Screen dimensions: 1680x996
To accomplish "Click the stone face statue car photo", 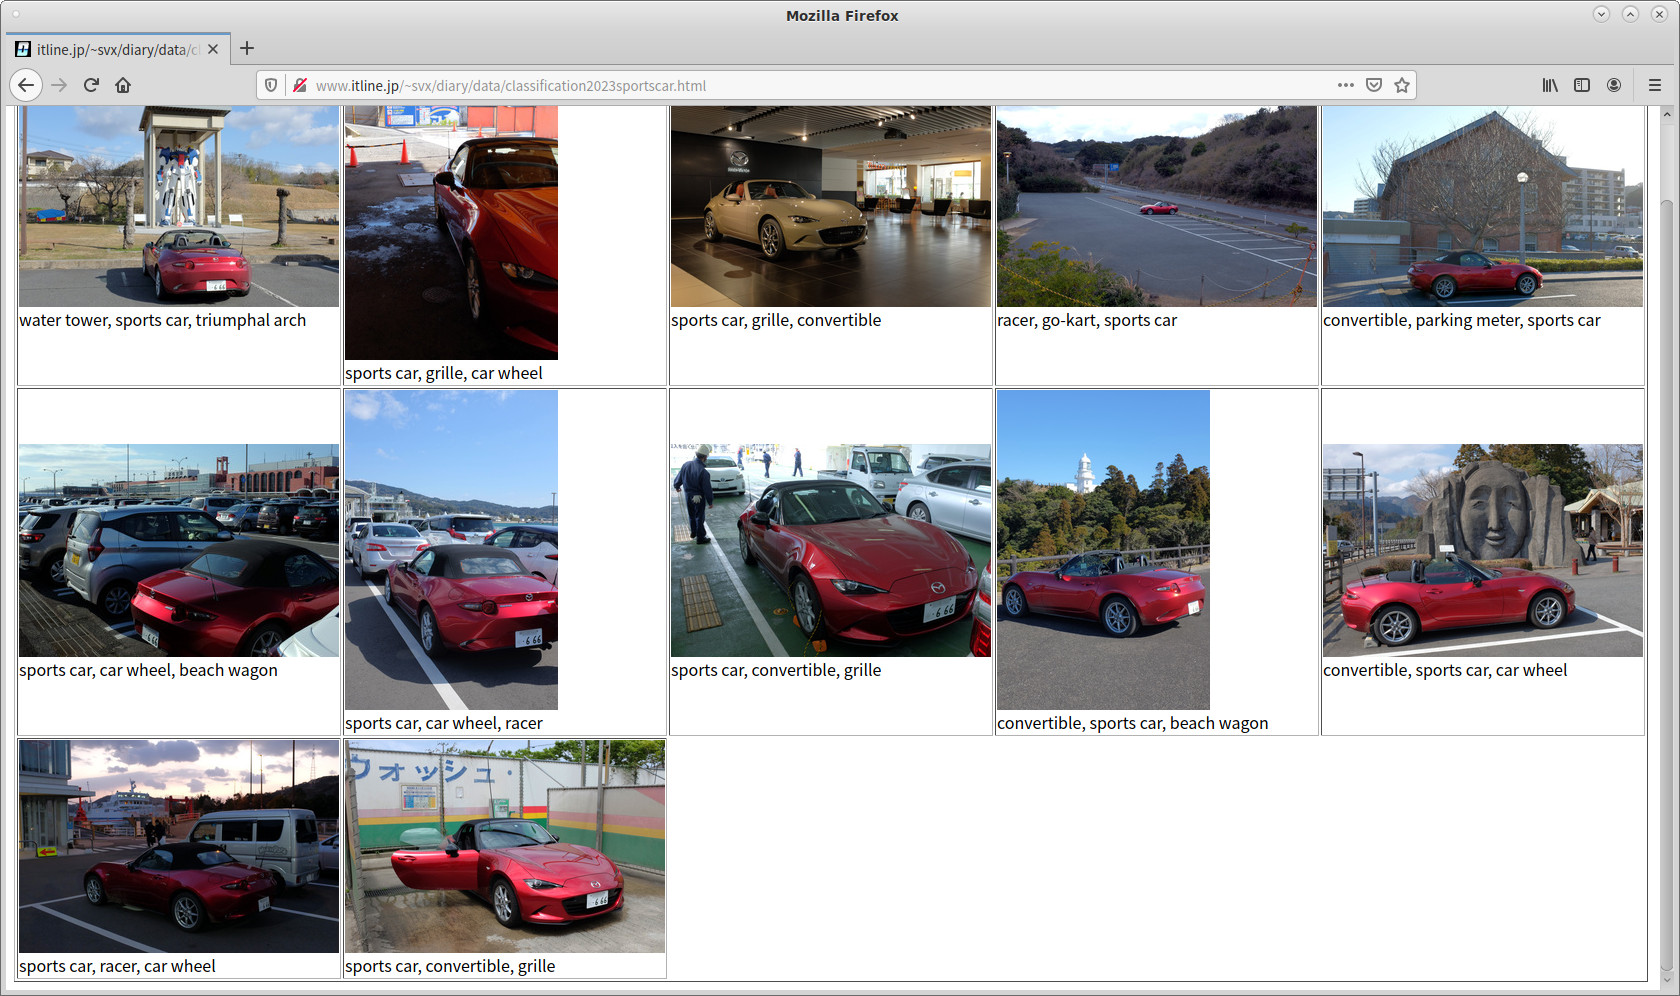I will pos(1482,550).
